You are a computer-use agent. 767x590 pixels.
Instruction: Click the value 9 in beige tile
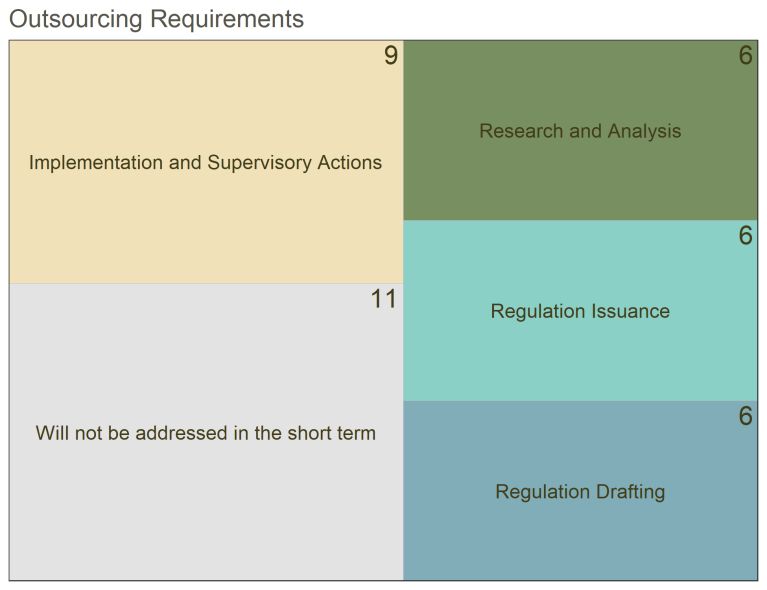[390, 55]
